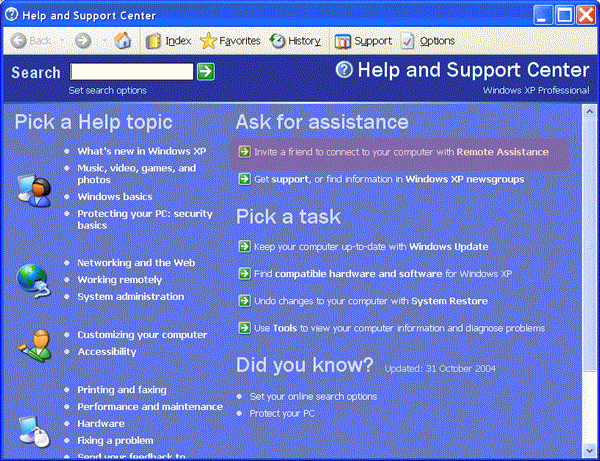Open Customizing your computer topic
Screen dimensions: 600x461
[x=142, y=335]
